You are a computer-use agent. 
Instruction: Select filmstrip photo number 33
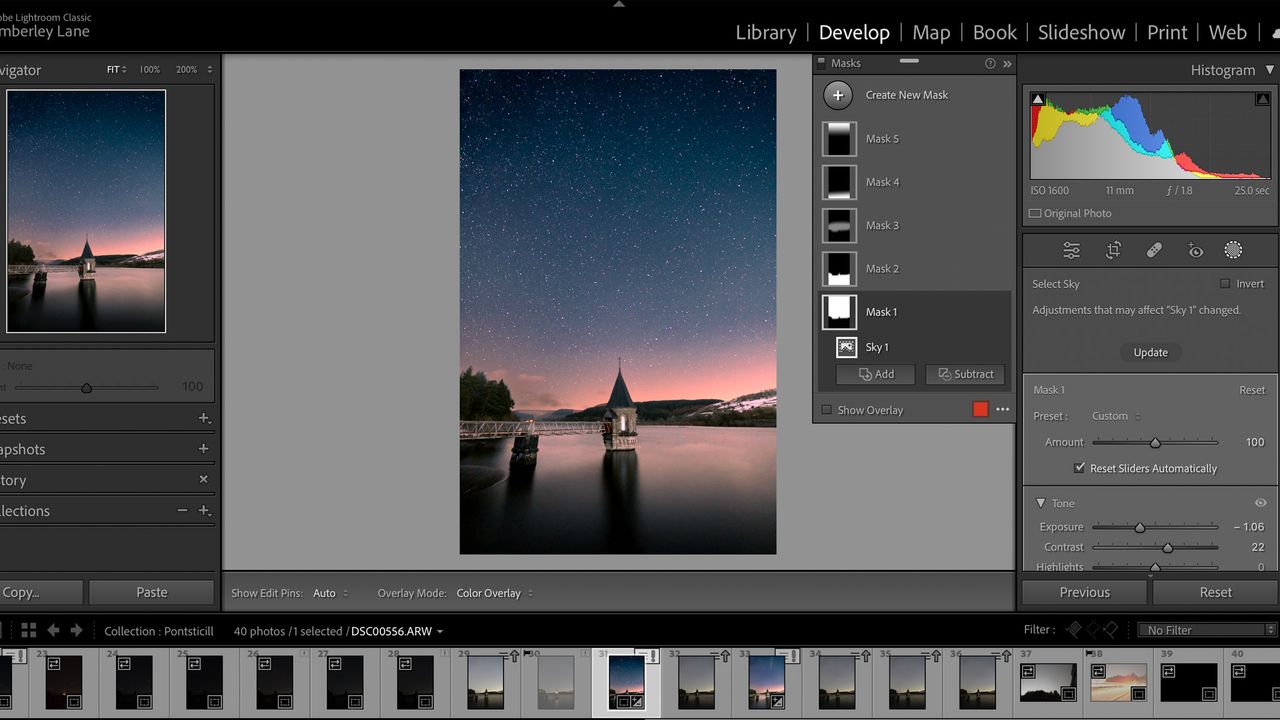click(x=766, y=681)
